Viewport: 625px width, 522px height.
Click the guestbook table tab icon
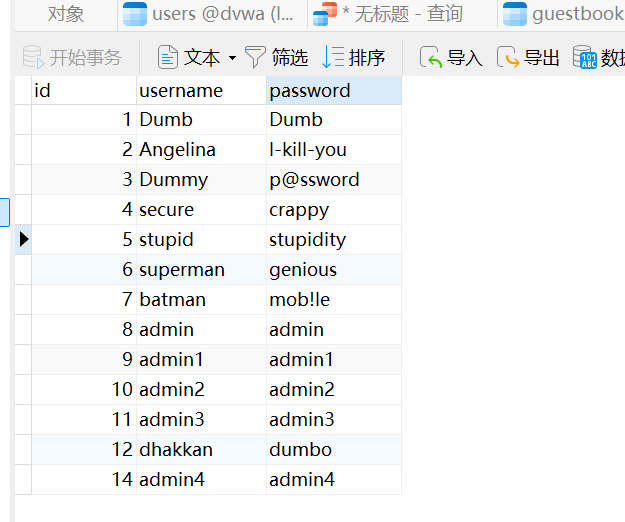click(515, 14)
